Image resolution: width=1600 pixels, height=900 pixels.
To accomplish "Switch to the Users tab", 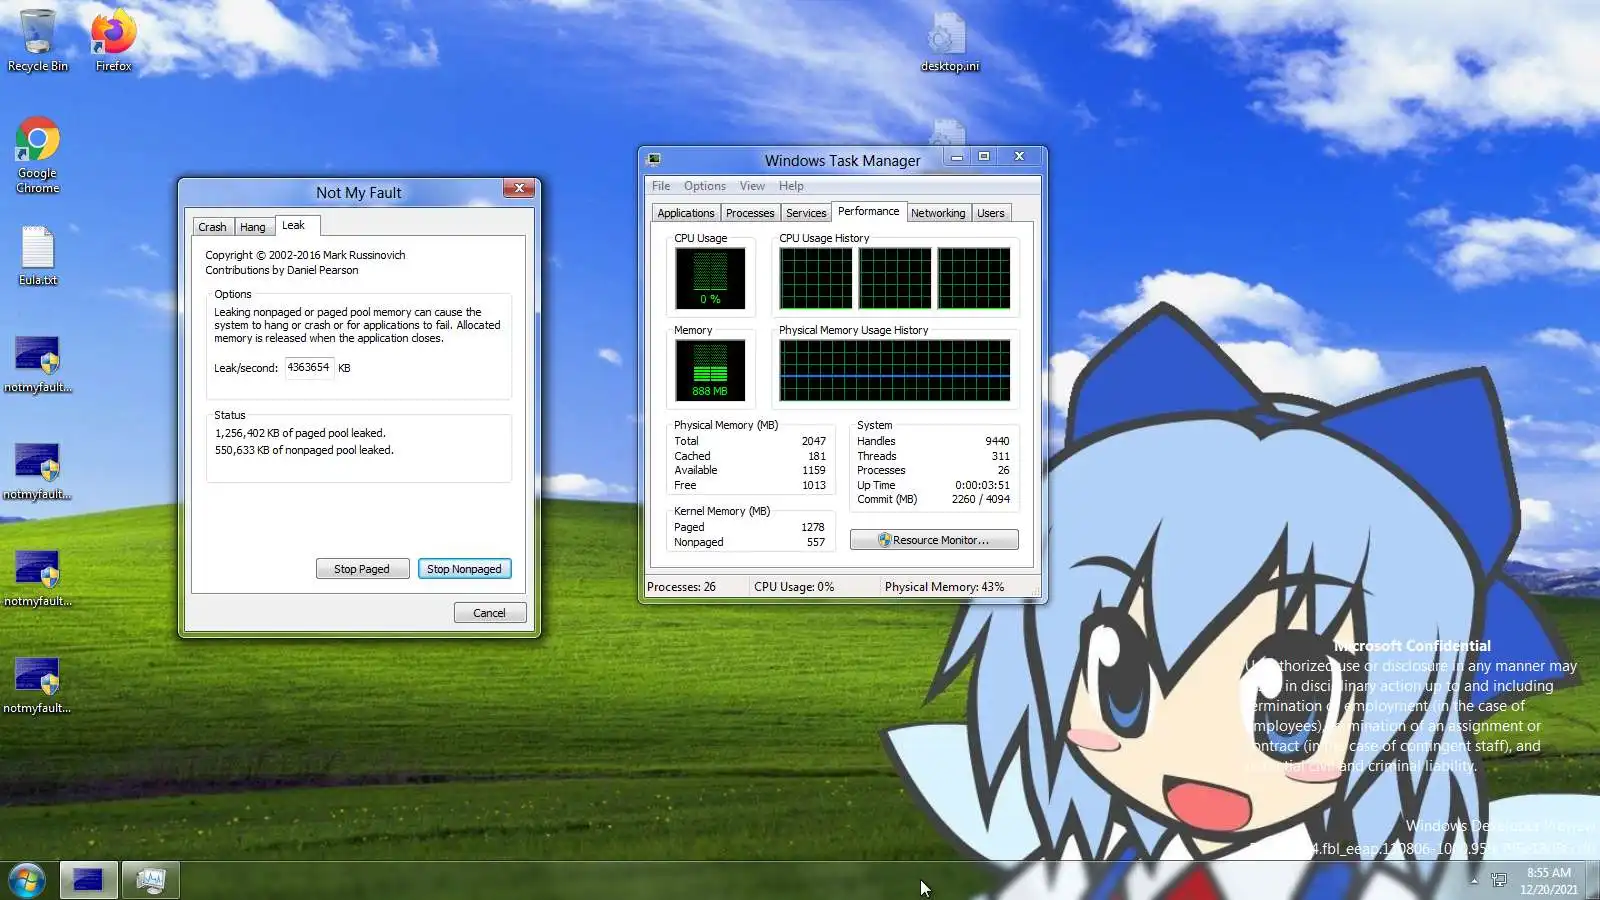I will (x=991, y=213).
